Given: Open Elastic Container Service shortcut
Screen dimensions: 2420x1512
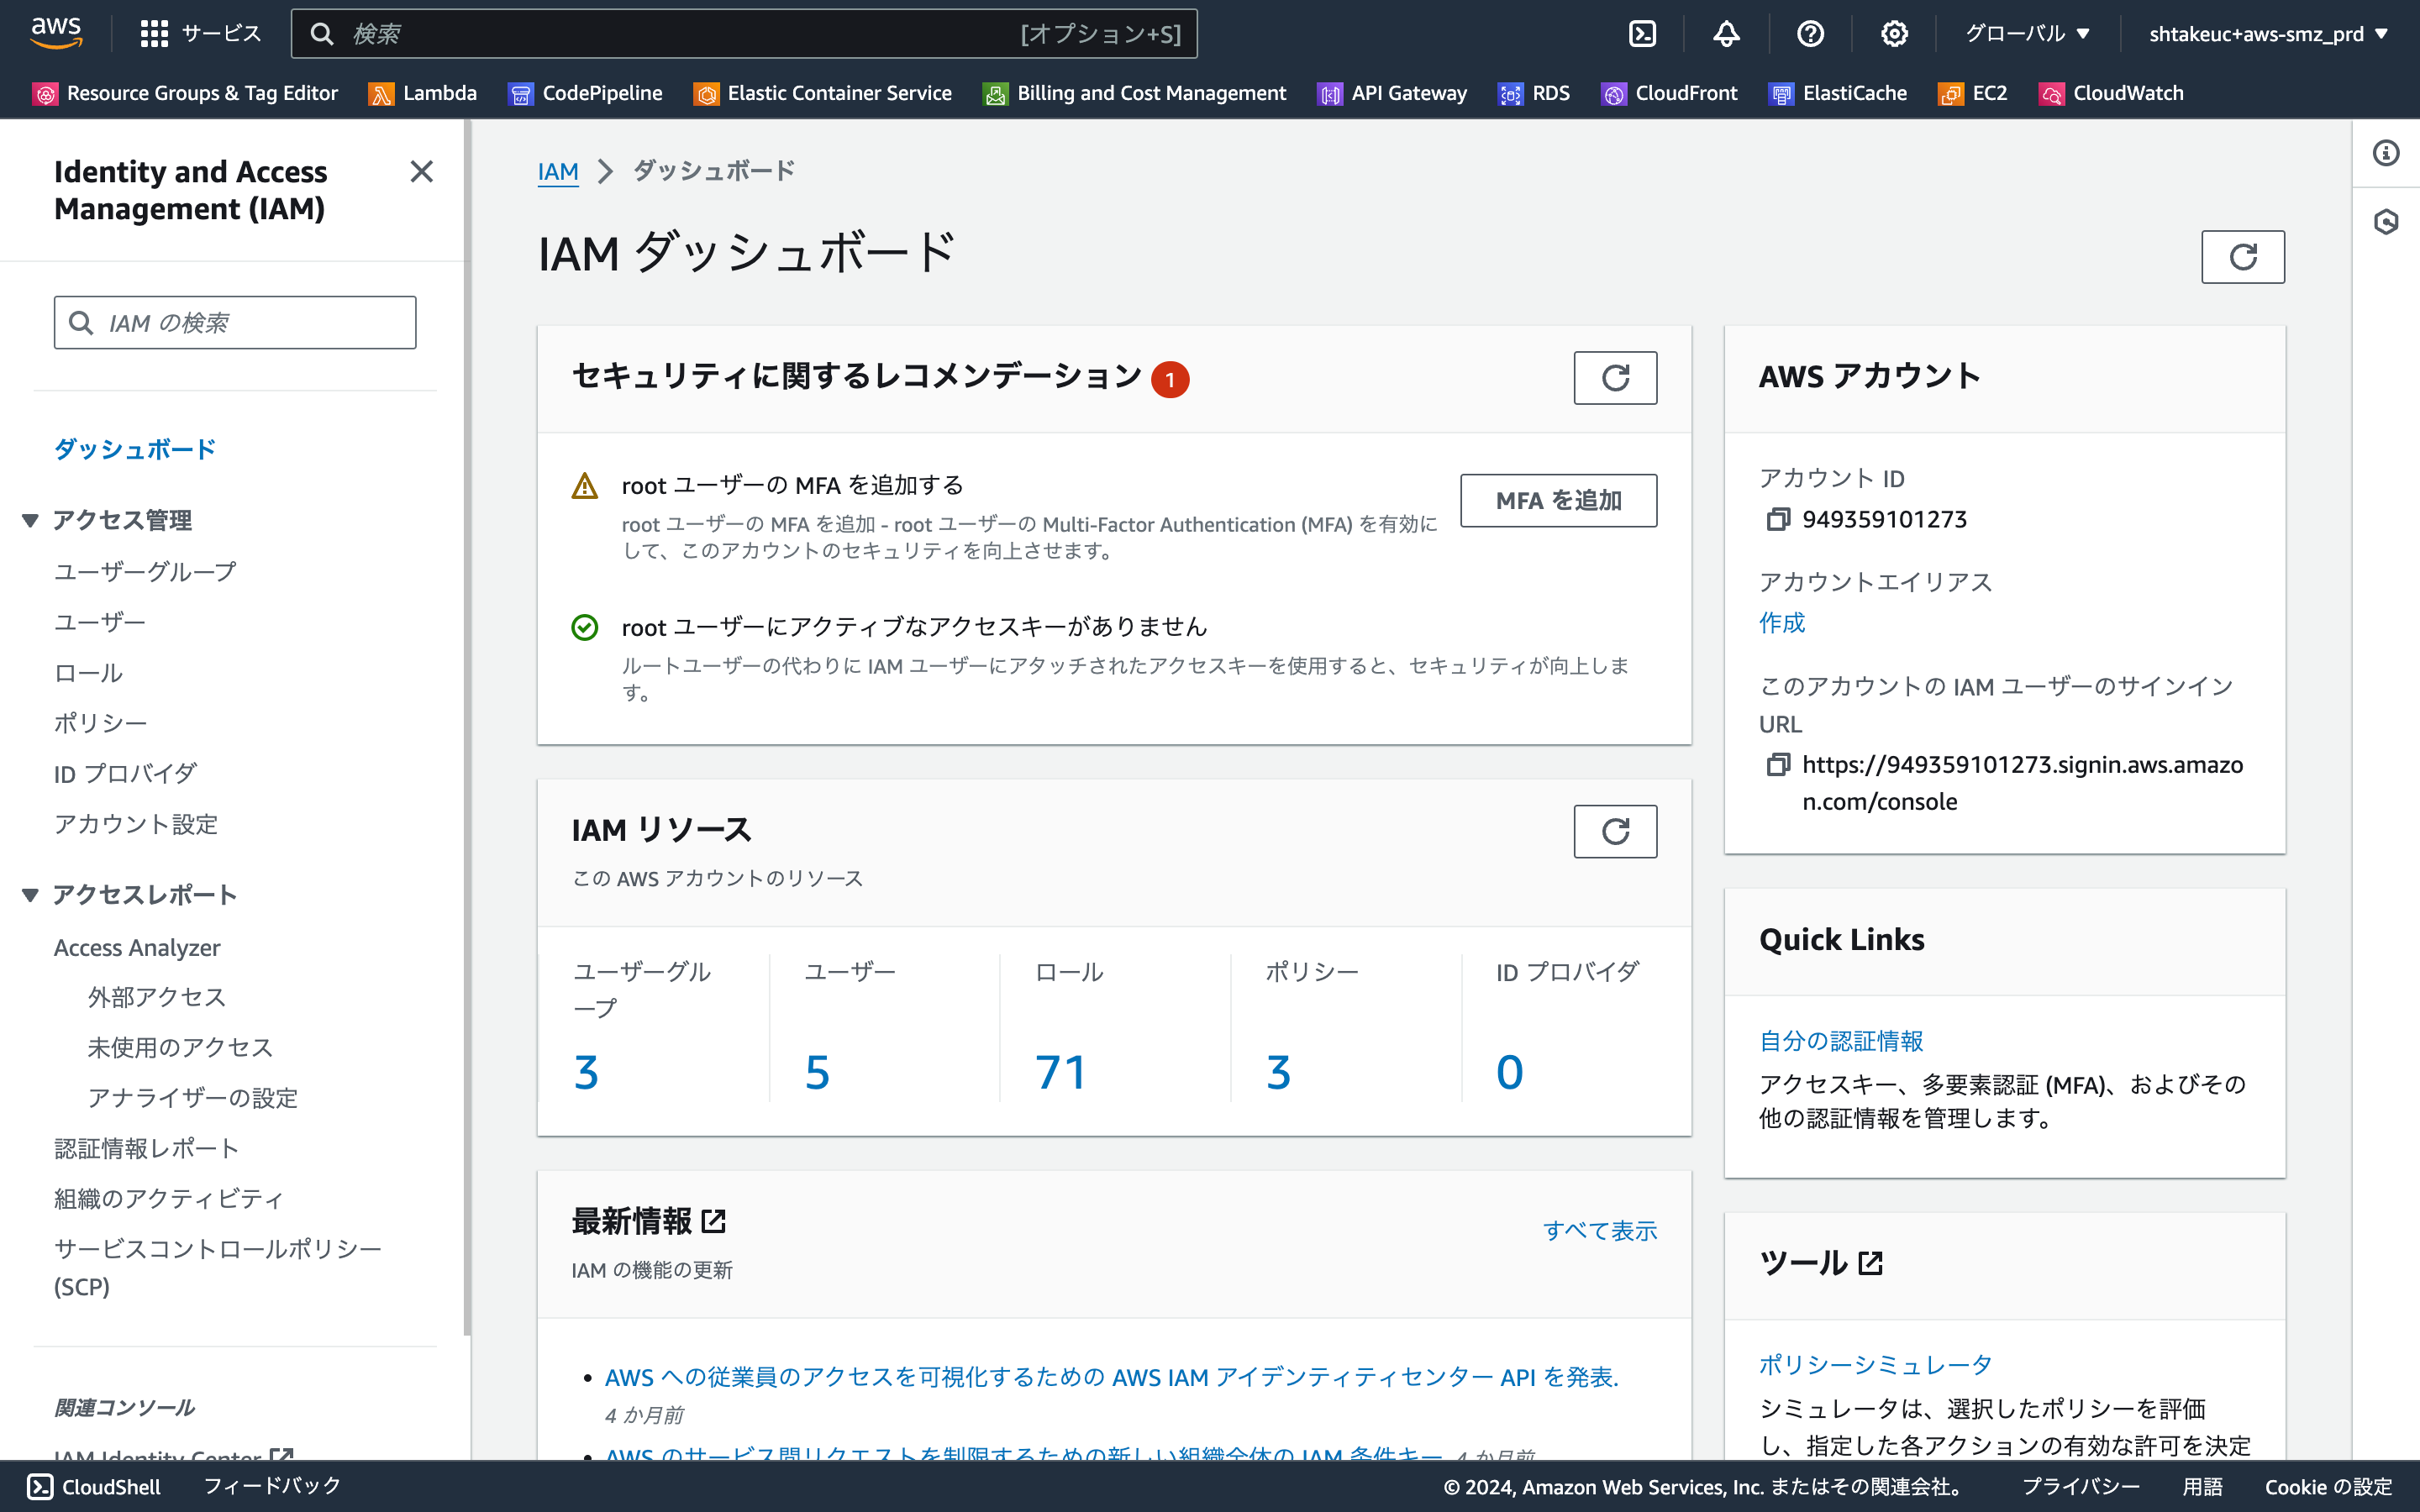Looking at the screenshot, I should [823, 93].
